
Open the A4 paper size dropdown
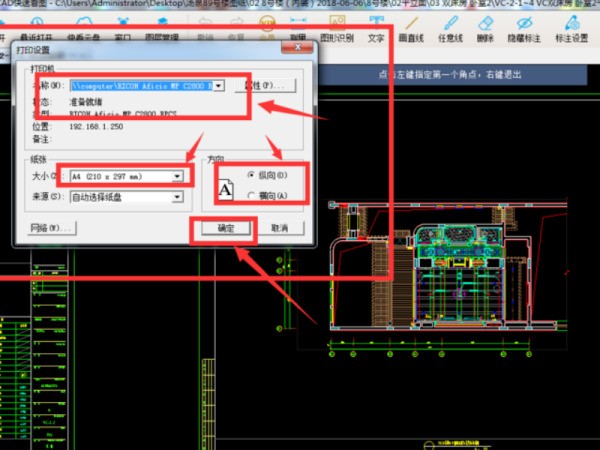point(177,176)
